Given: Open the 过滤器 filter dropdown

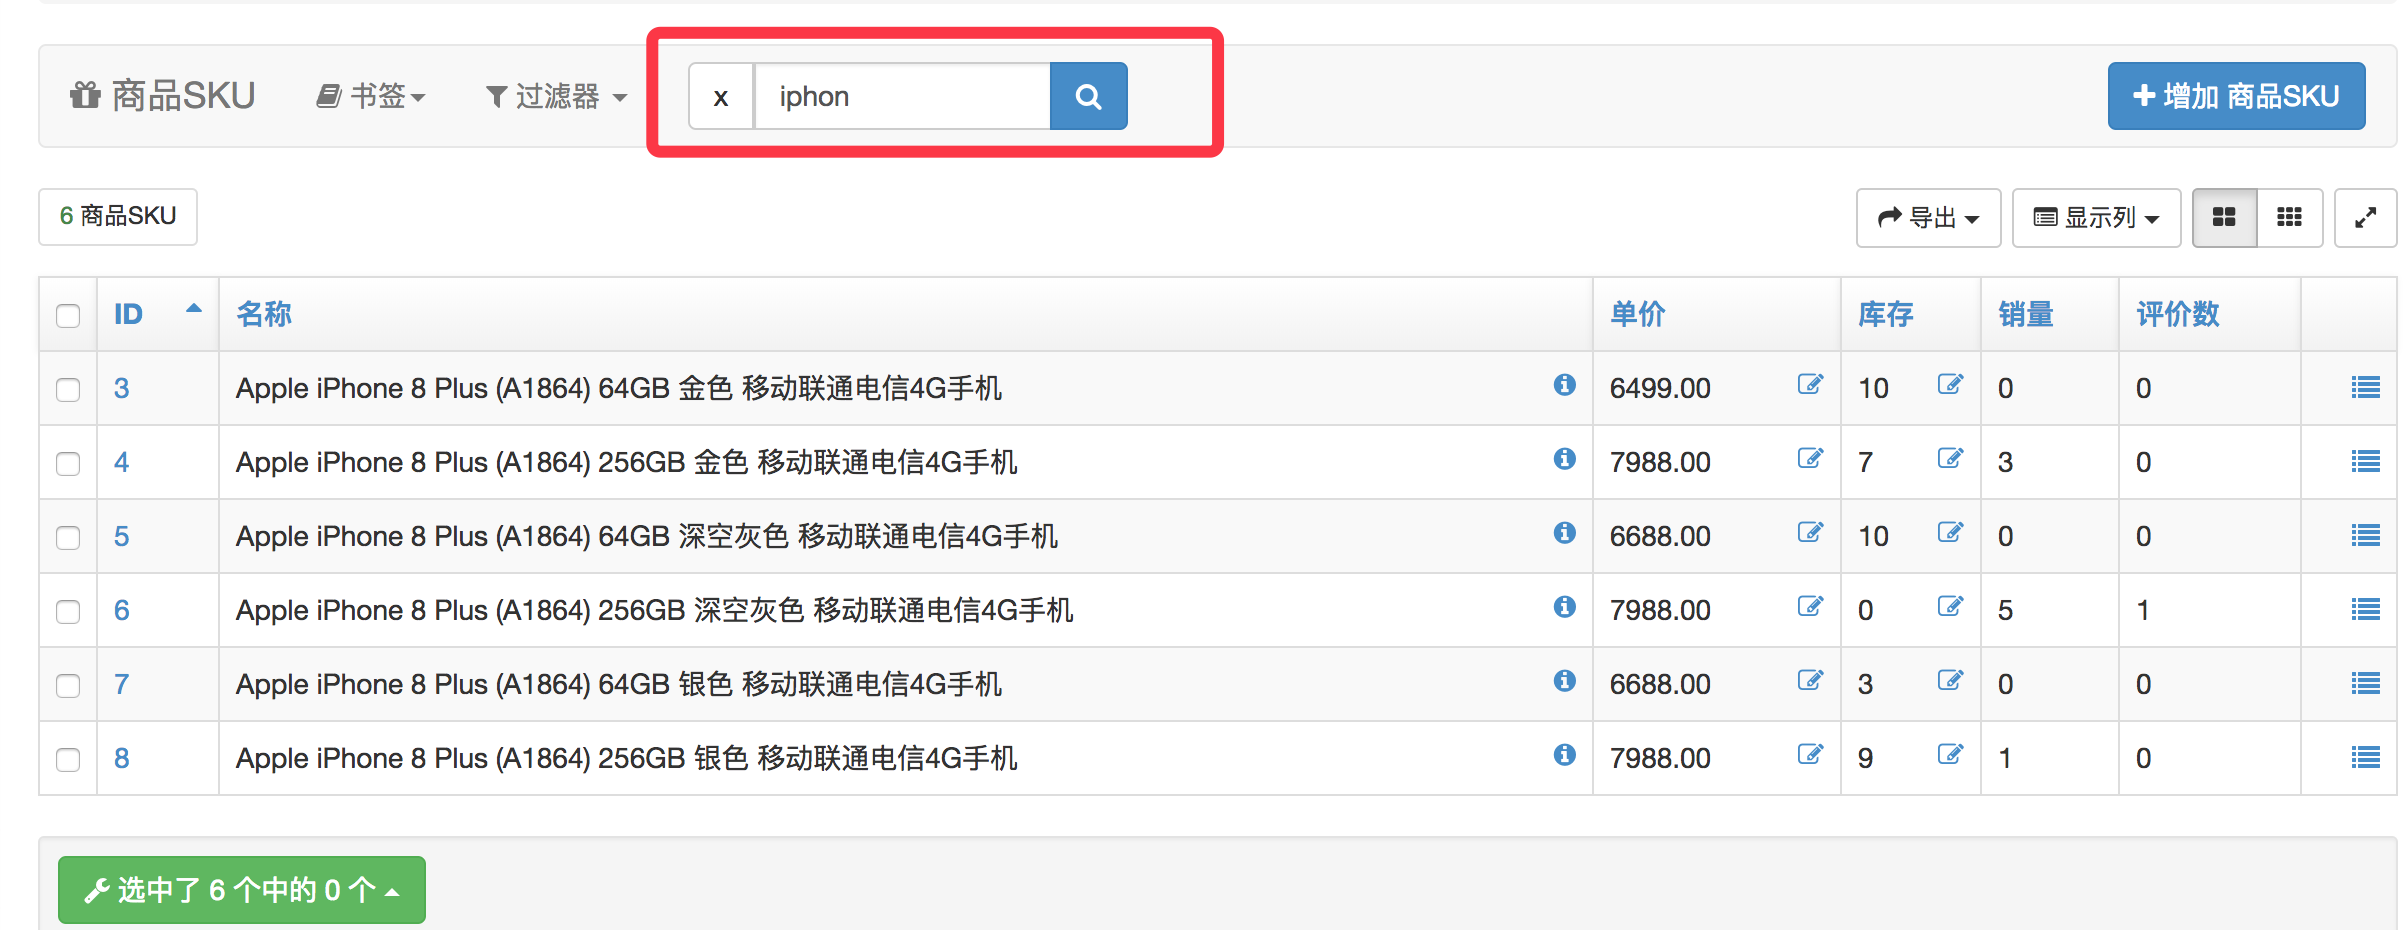Looking at the screenshot, I should click(556, 96).
